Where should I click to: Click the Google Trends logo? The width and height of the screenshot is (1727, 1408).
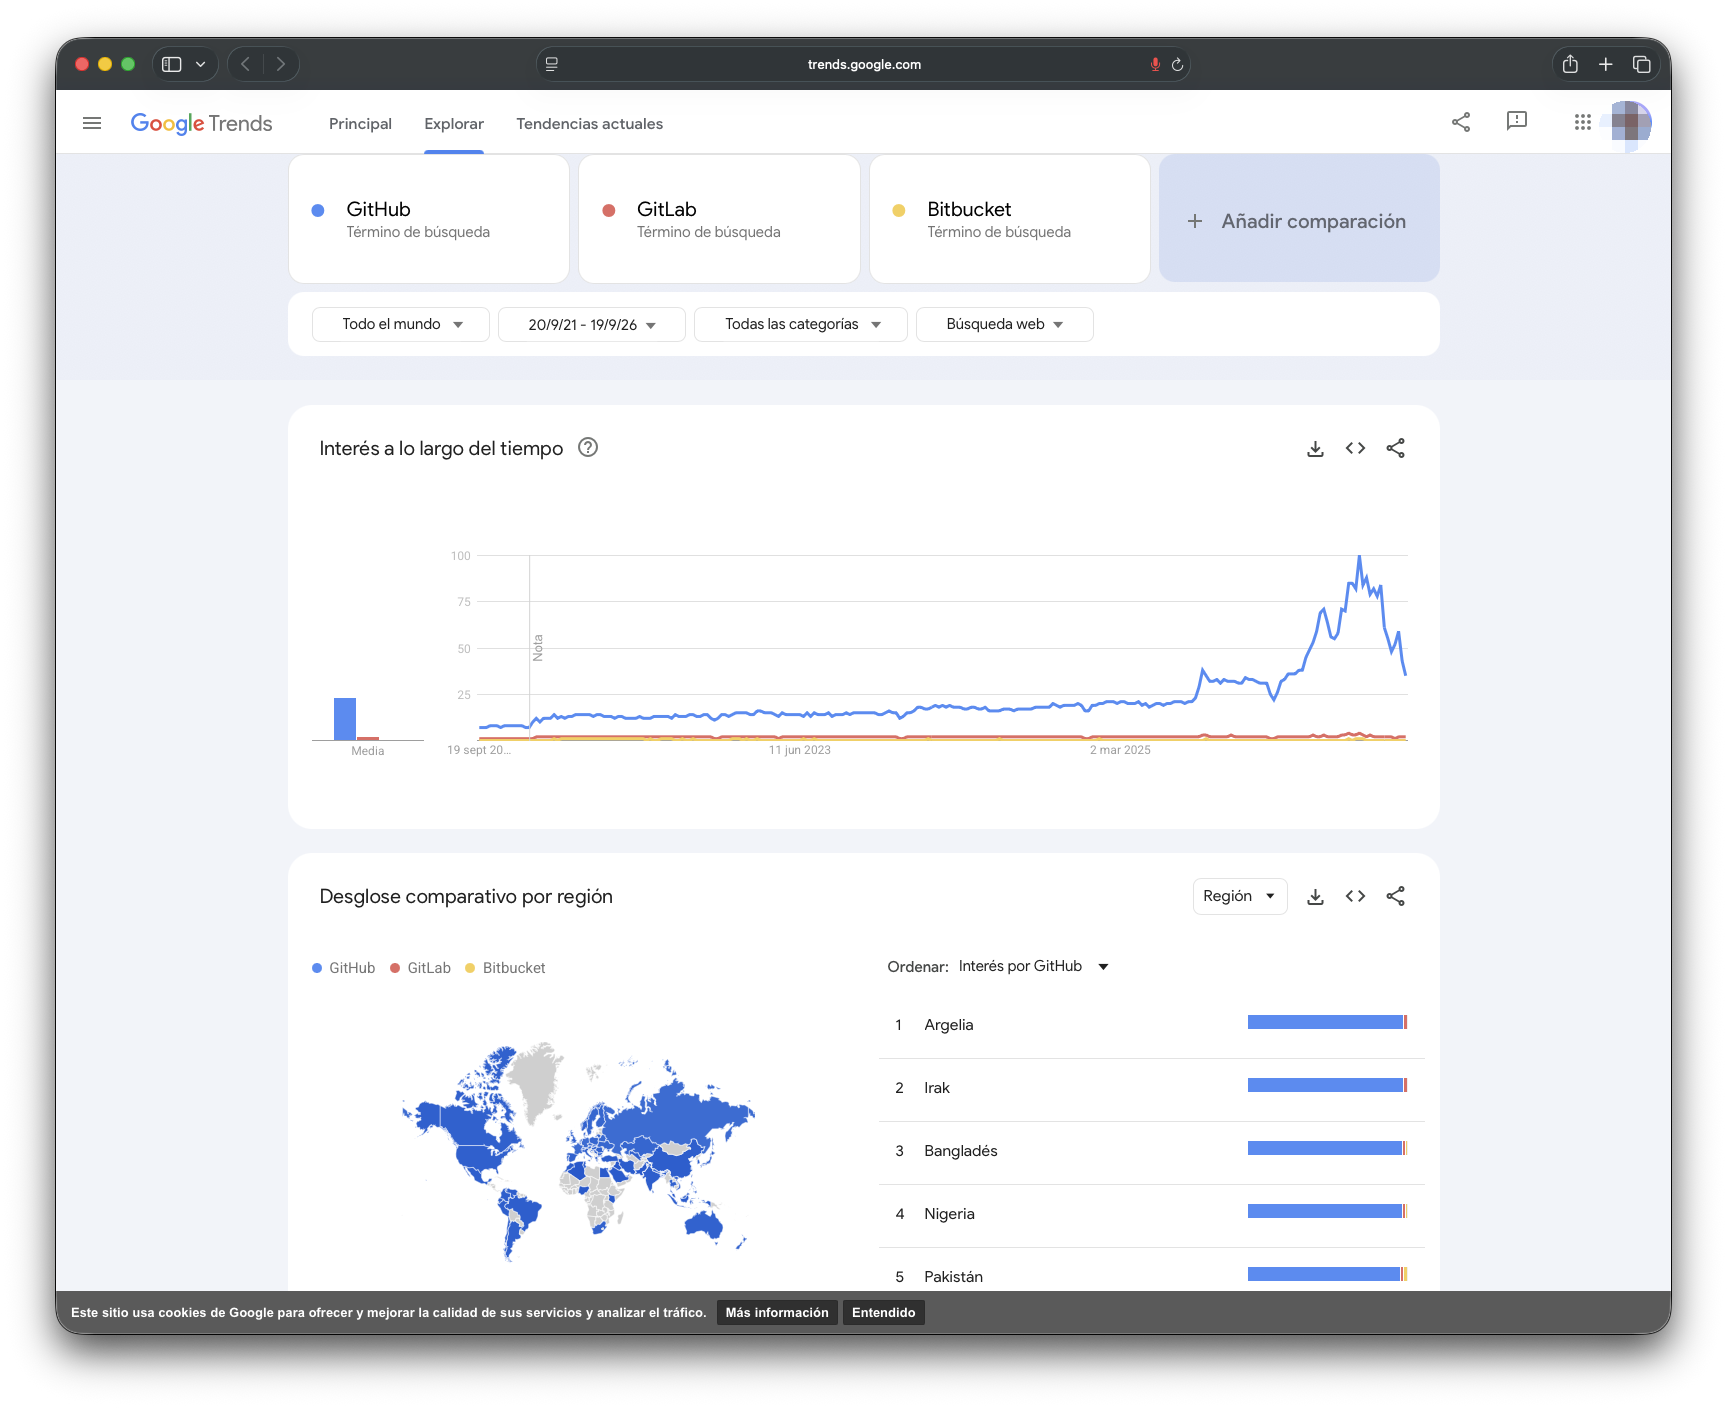click(201, 123)
